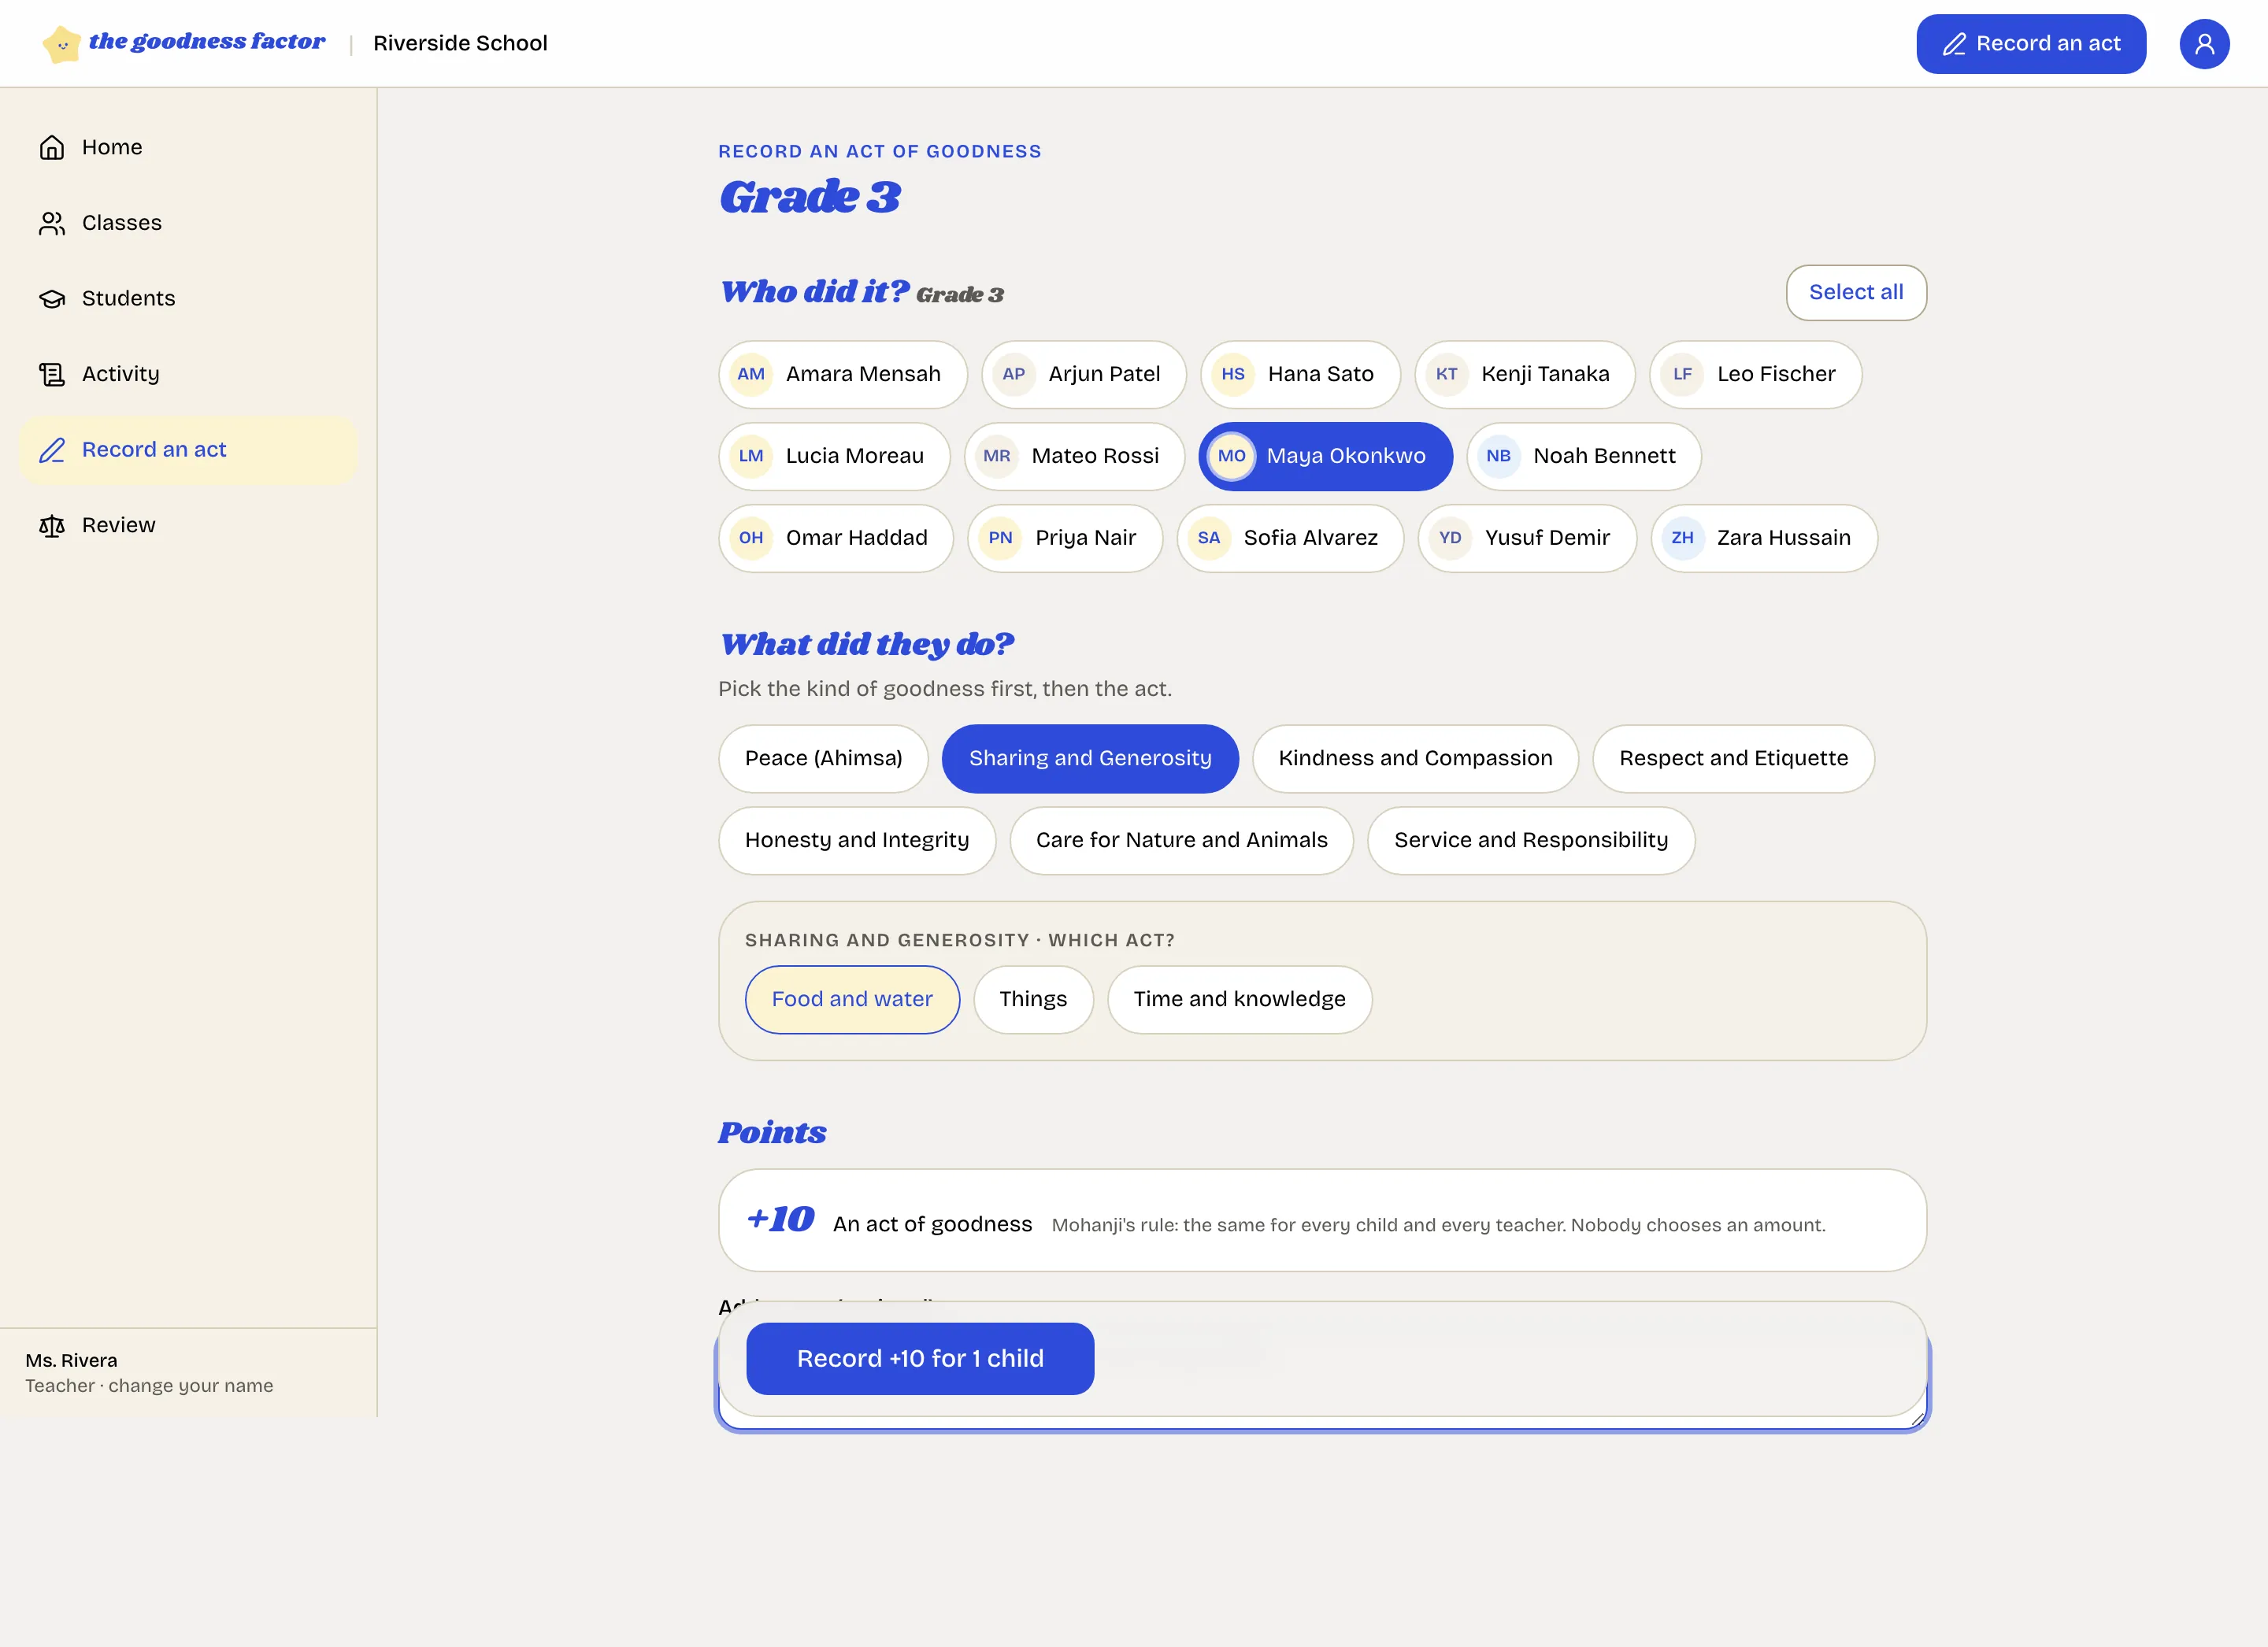
Task: Toggle student Mateo Rossi
Action: (1074, 456)
